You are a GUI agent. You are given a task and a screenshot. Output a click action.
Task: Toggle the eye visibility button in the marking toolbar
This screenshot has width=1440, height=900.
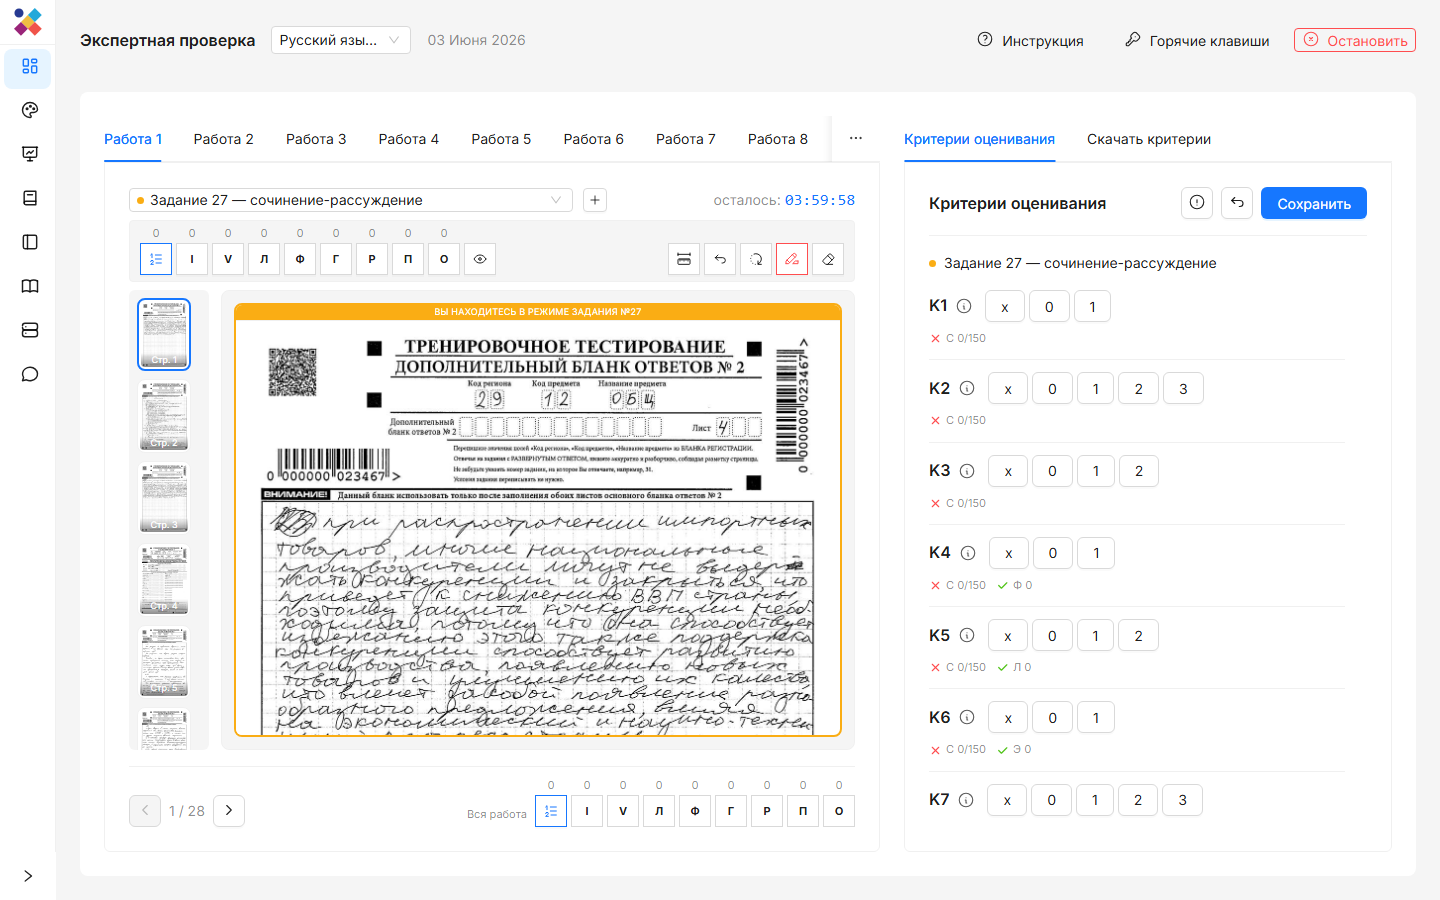pyautogui.click(x=480, y=259)
